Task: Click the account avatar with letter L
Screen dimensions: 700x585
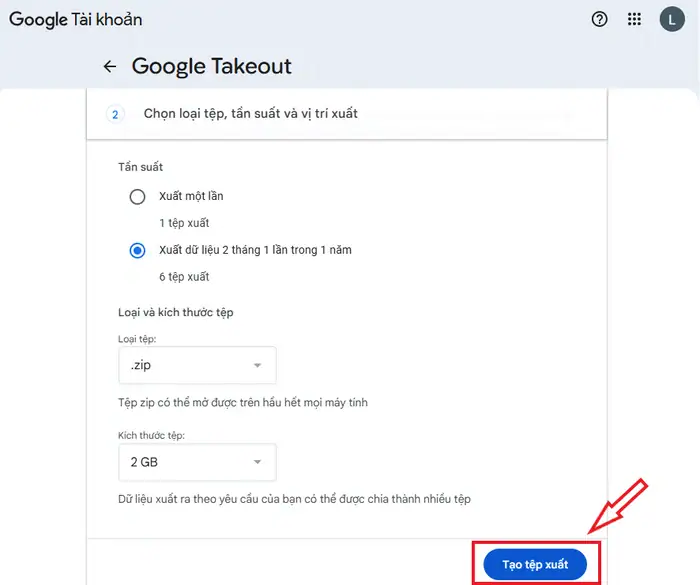Action: pos(671,19)
